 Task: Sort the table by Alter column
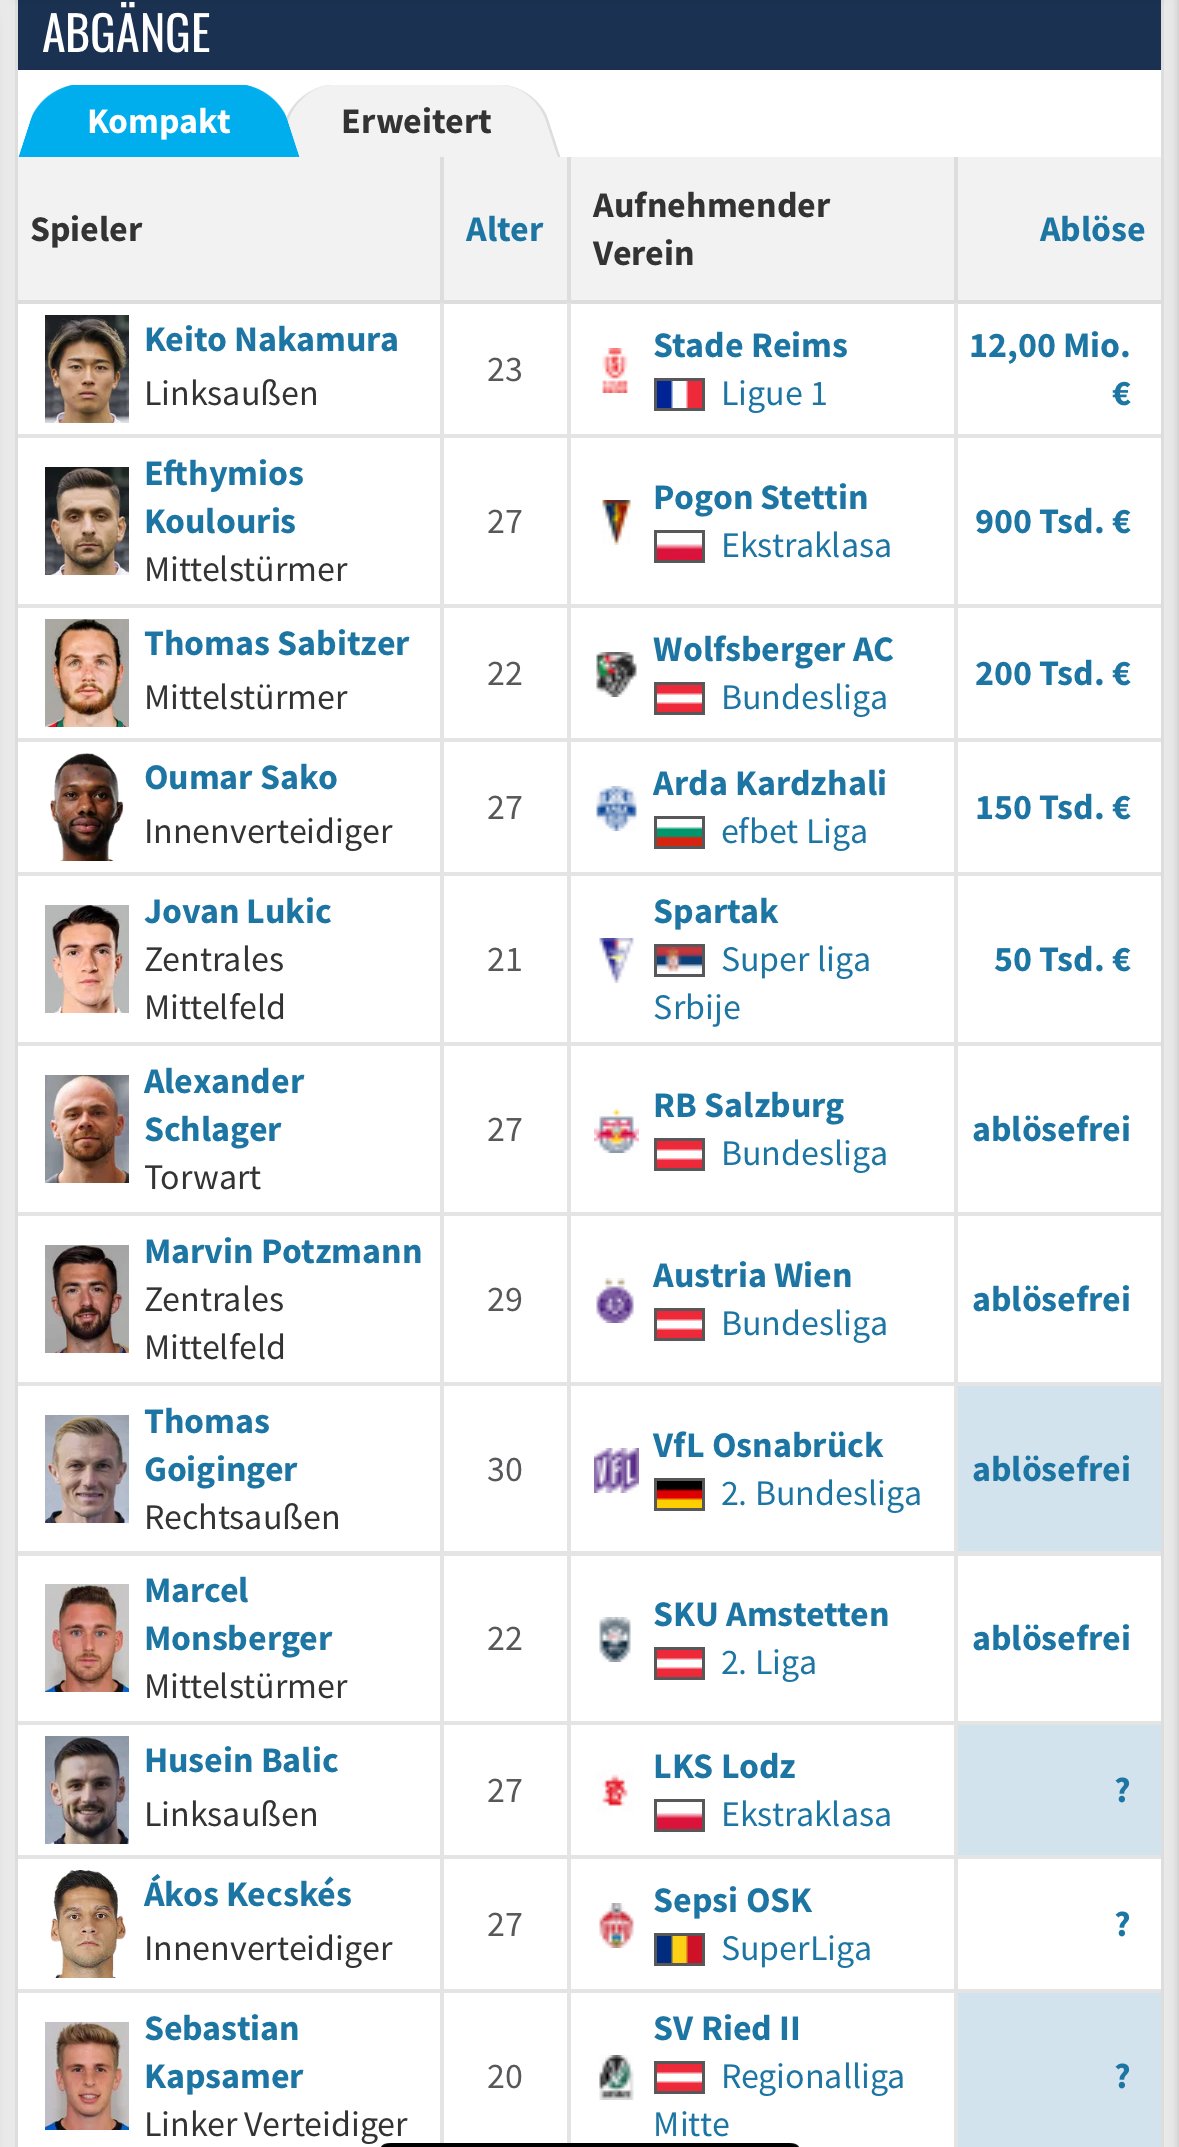[x=504, y=229]
